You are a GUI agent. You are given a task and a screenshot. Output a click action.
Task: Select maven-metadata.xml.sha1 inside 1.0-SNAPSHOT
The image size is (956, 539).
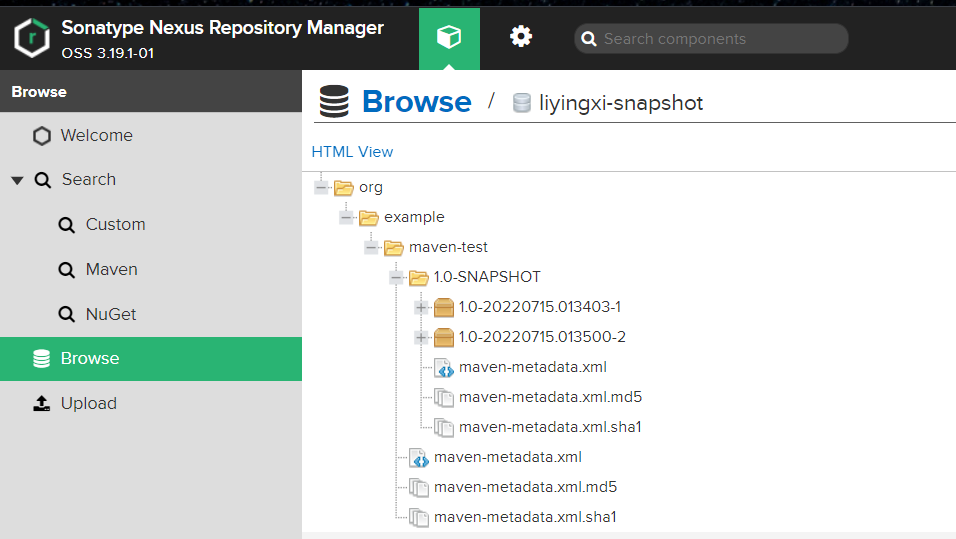(x=550, y=427)
